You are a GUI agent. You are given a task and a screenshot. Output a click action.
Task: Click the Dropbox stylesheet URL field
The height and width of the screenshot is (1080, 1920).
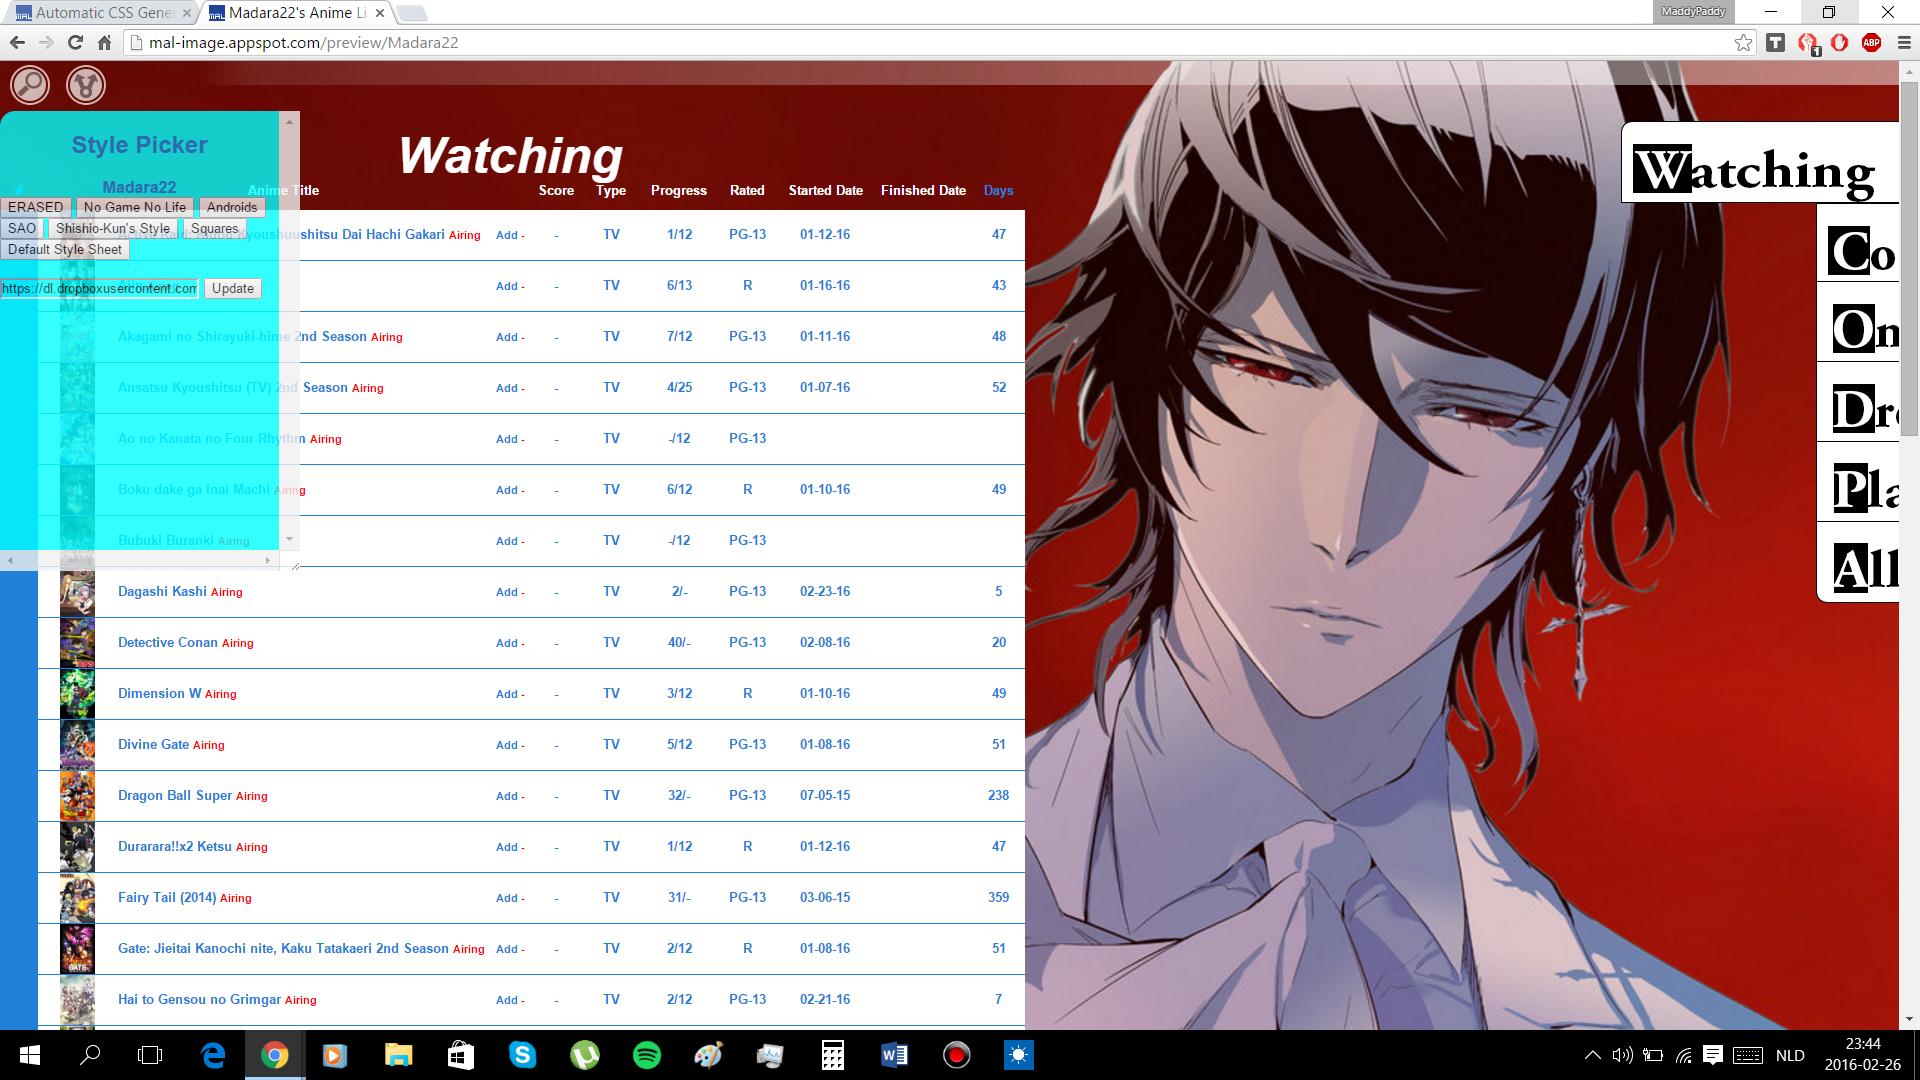tap(99, 288)
